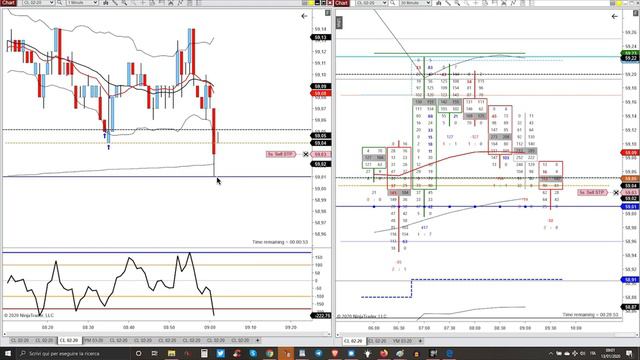This screenshot has height=360, width=640.
Task: Open NinjaTrader highlighted icon in Windows taskbar
Action: 286,353
